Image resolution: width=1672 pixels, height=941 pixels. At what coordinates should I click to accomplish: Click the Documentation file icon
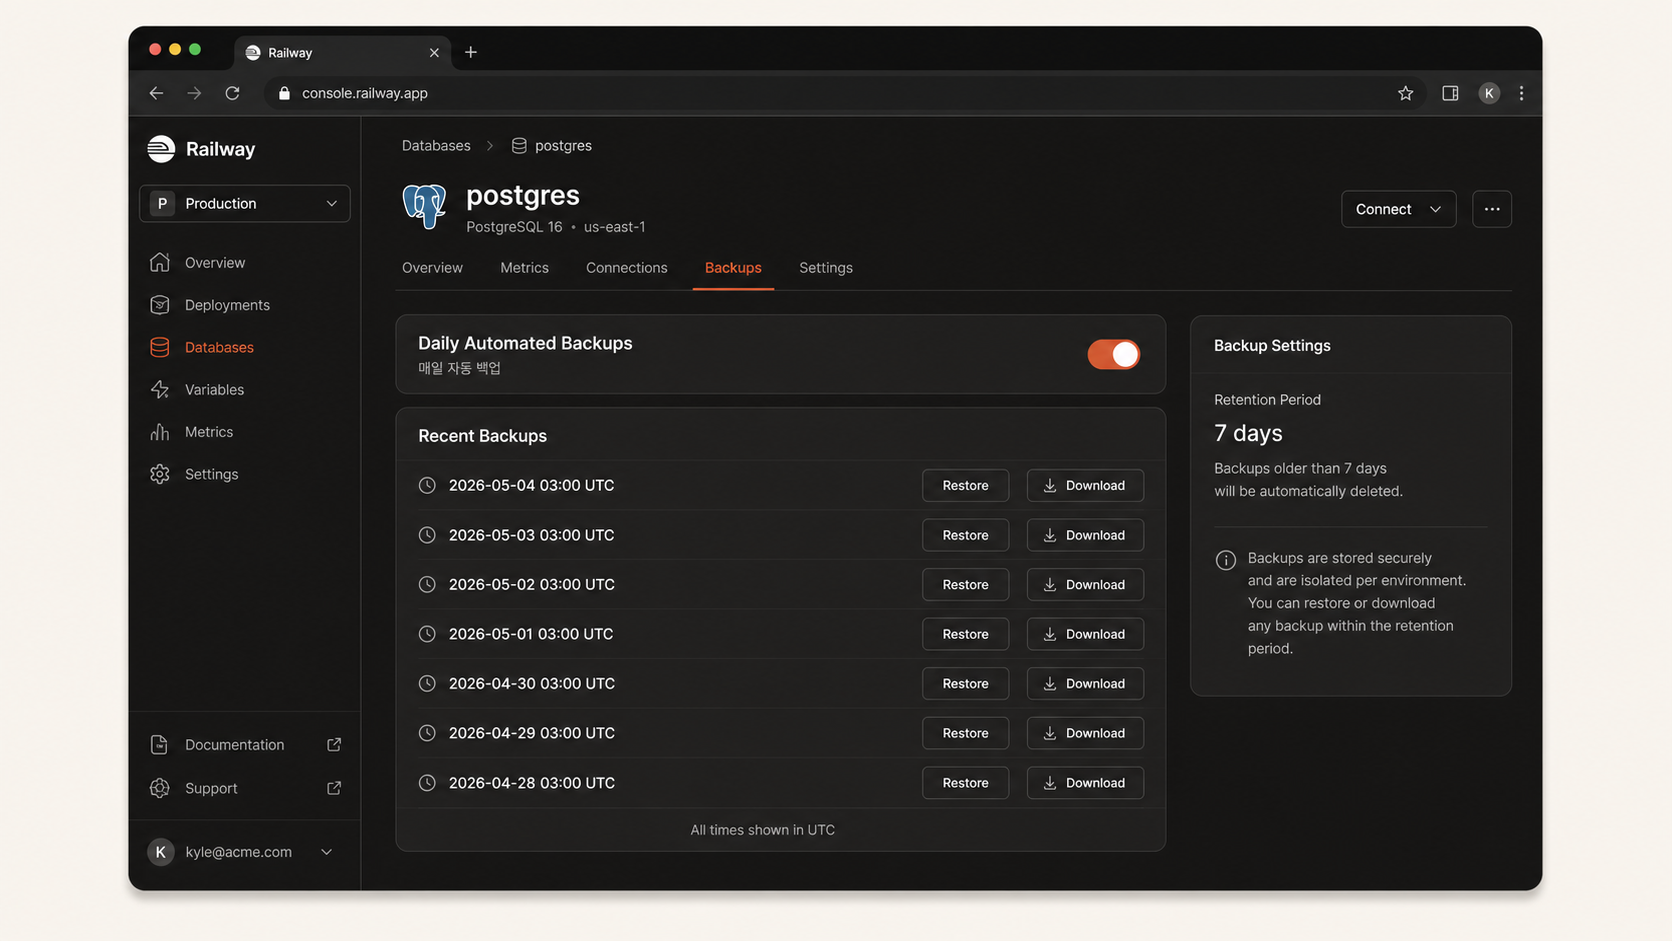pyautogui.click(x=159, y=745)
